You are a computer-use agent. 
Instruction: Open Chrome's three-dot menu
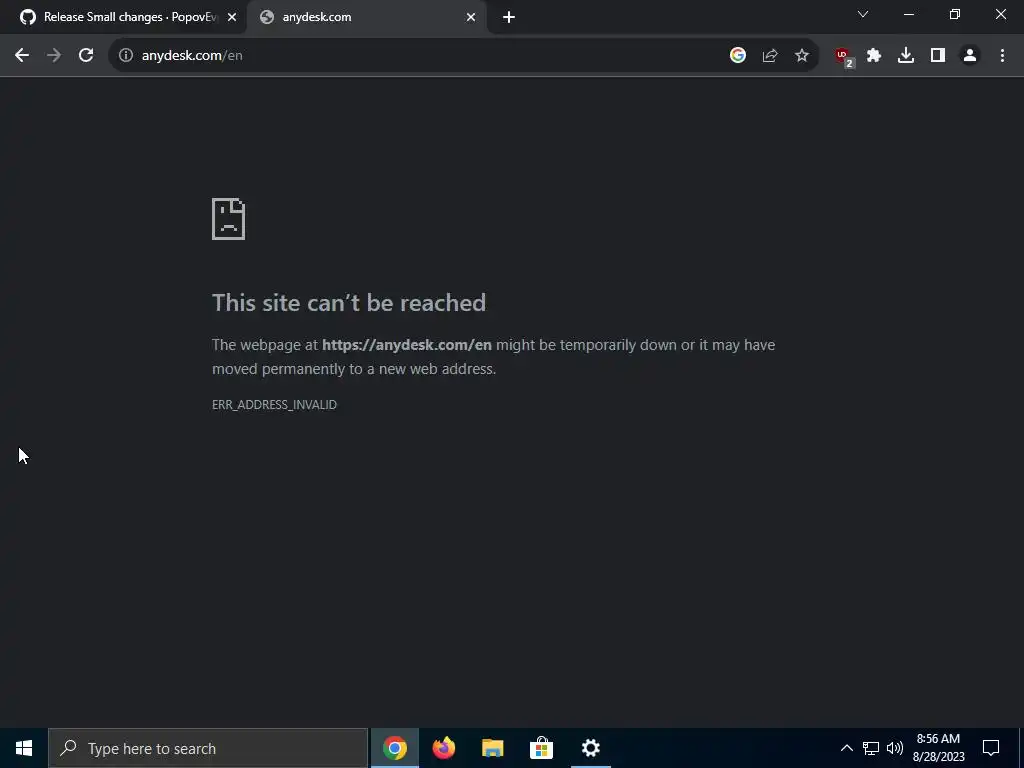(1002, 56)
